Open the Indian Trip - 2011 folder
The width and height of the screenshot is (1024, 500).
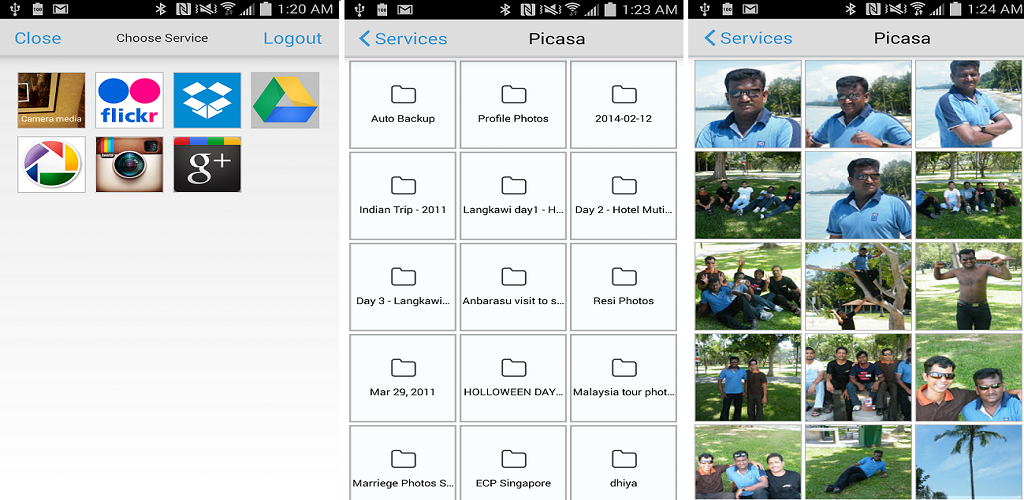403,196
